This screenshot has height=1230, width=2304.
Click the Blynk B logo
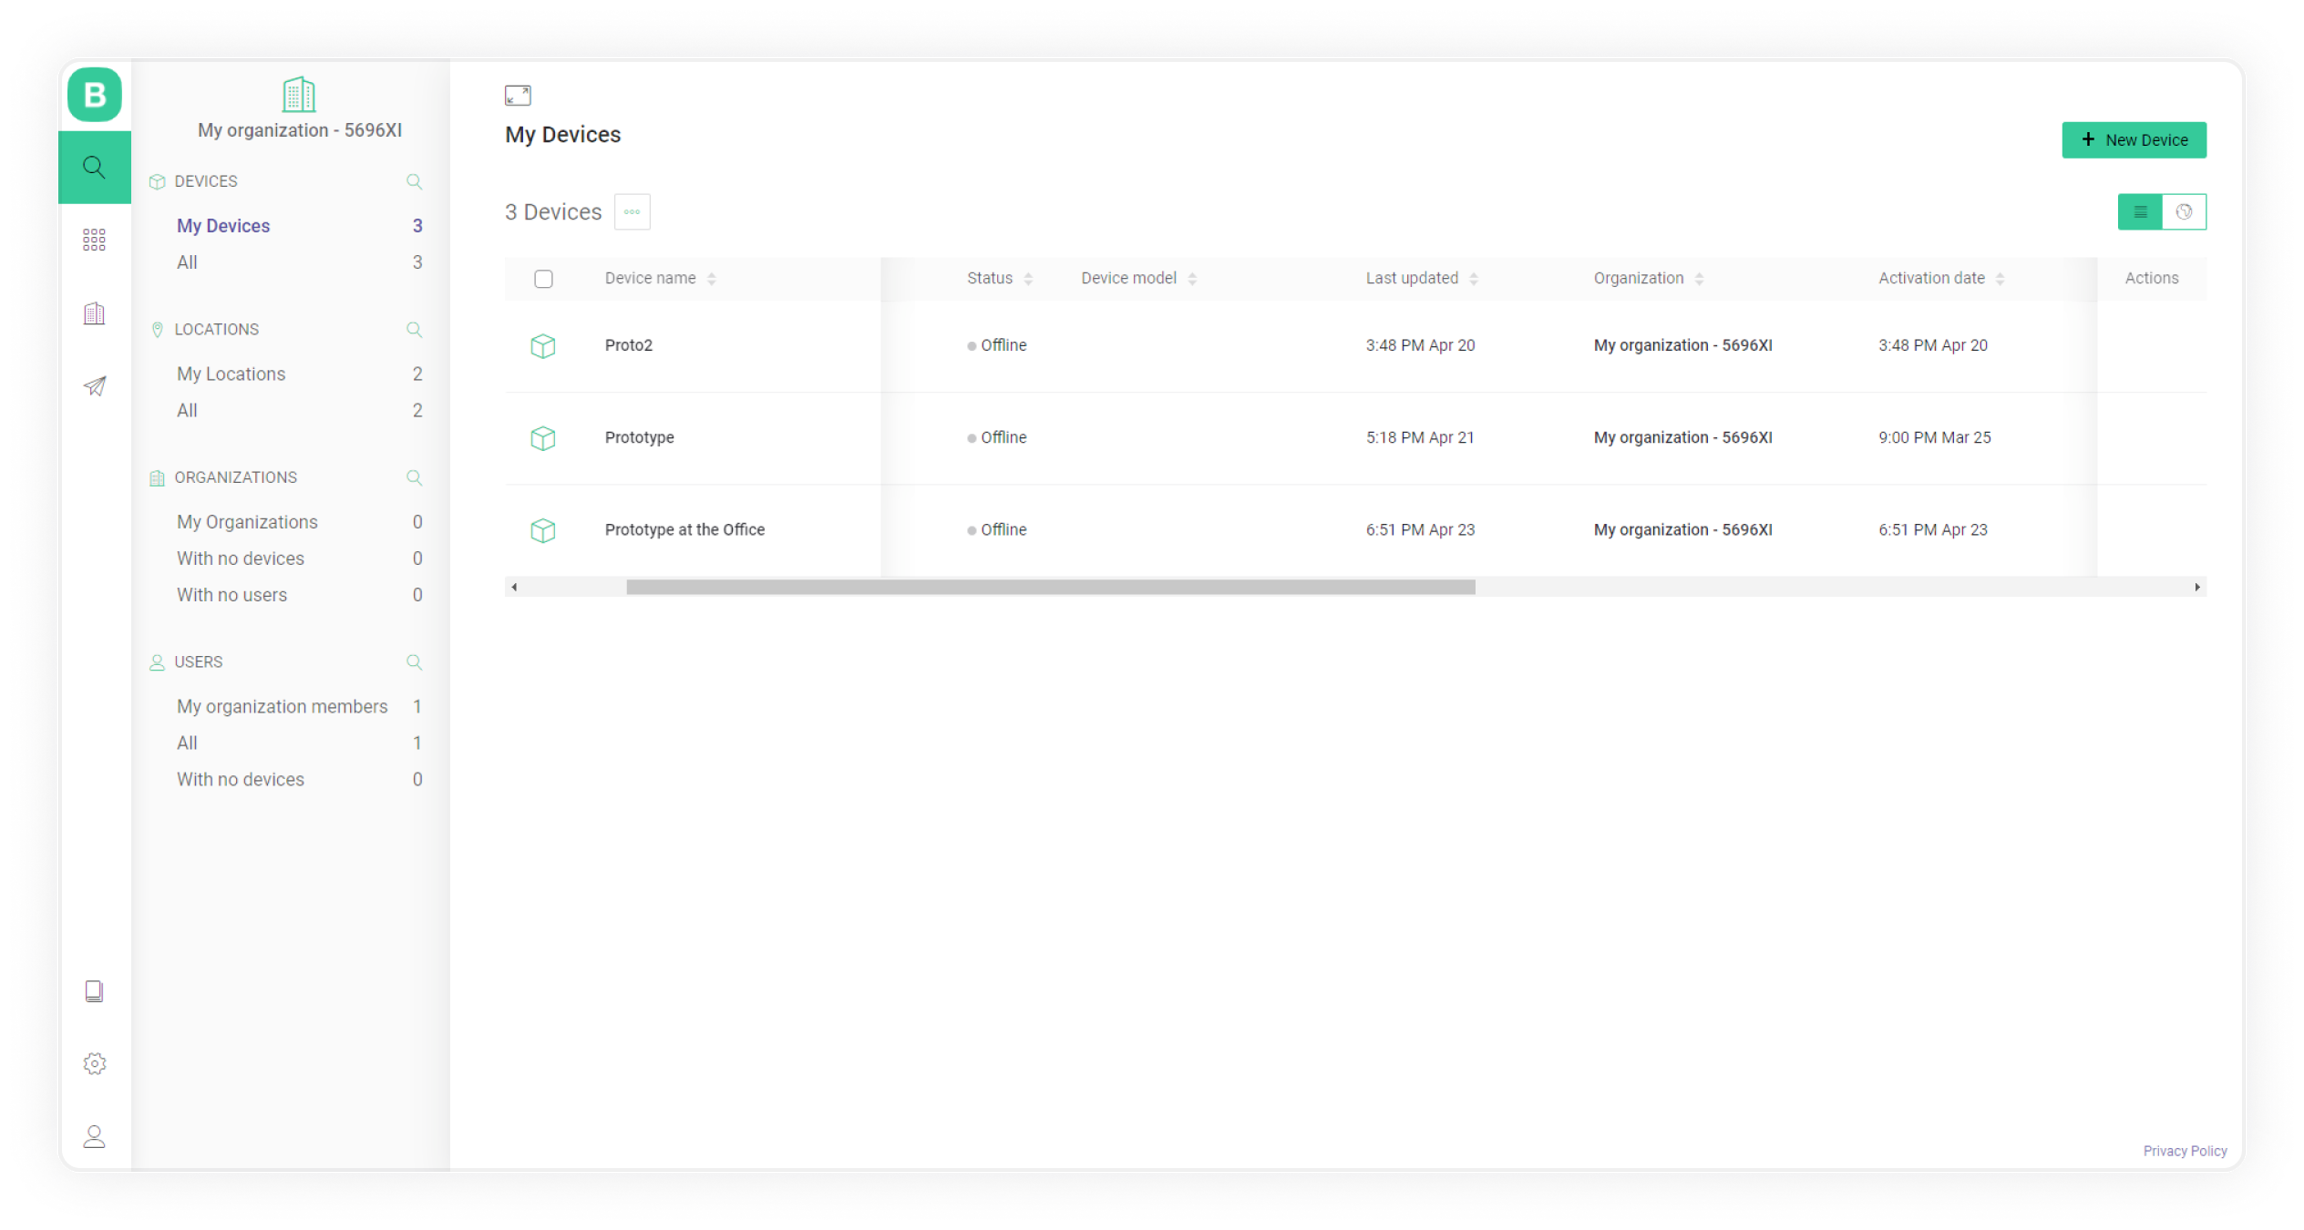[x=94, y=95]
